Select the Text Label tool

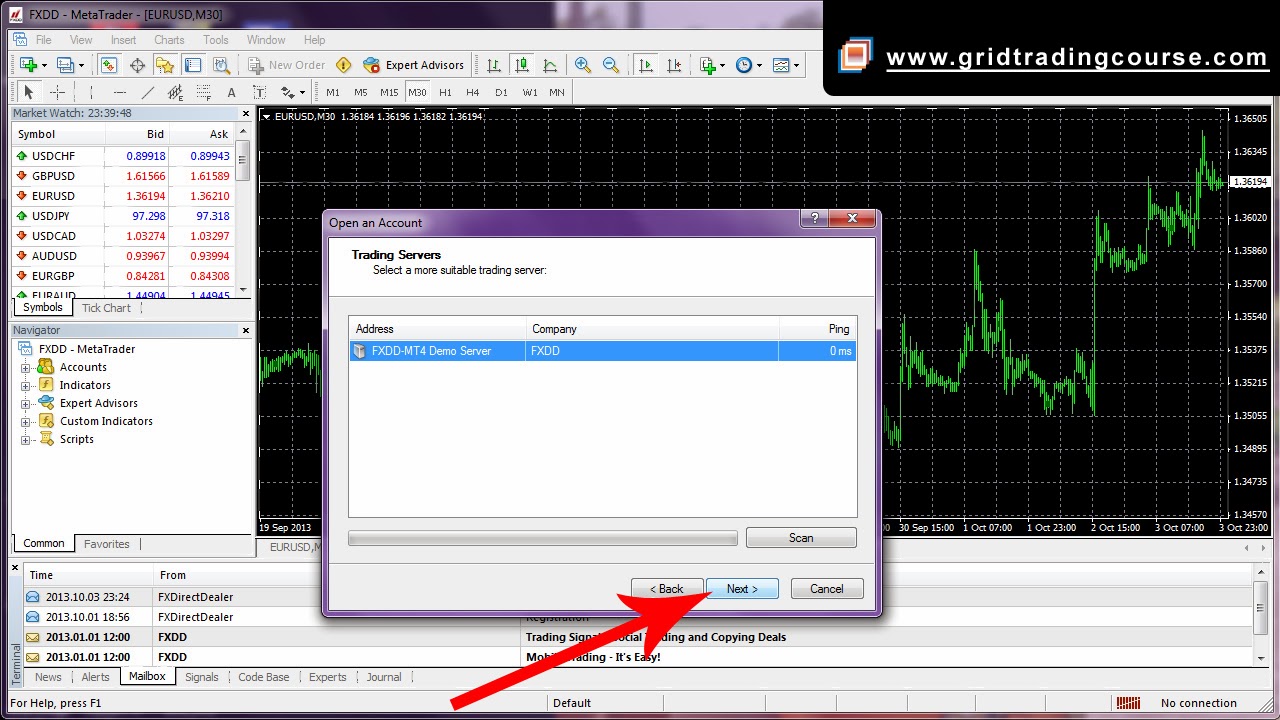pos(259,92)
